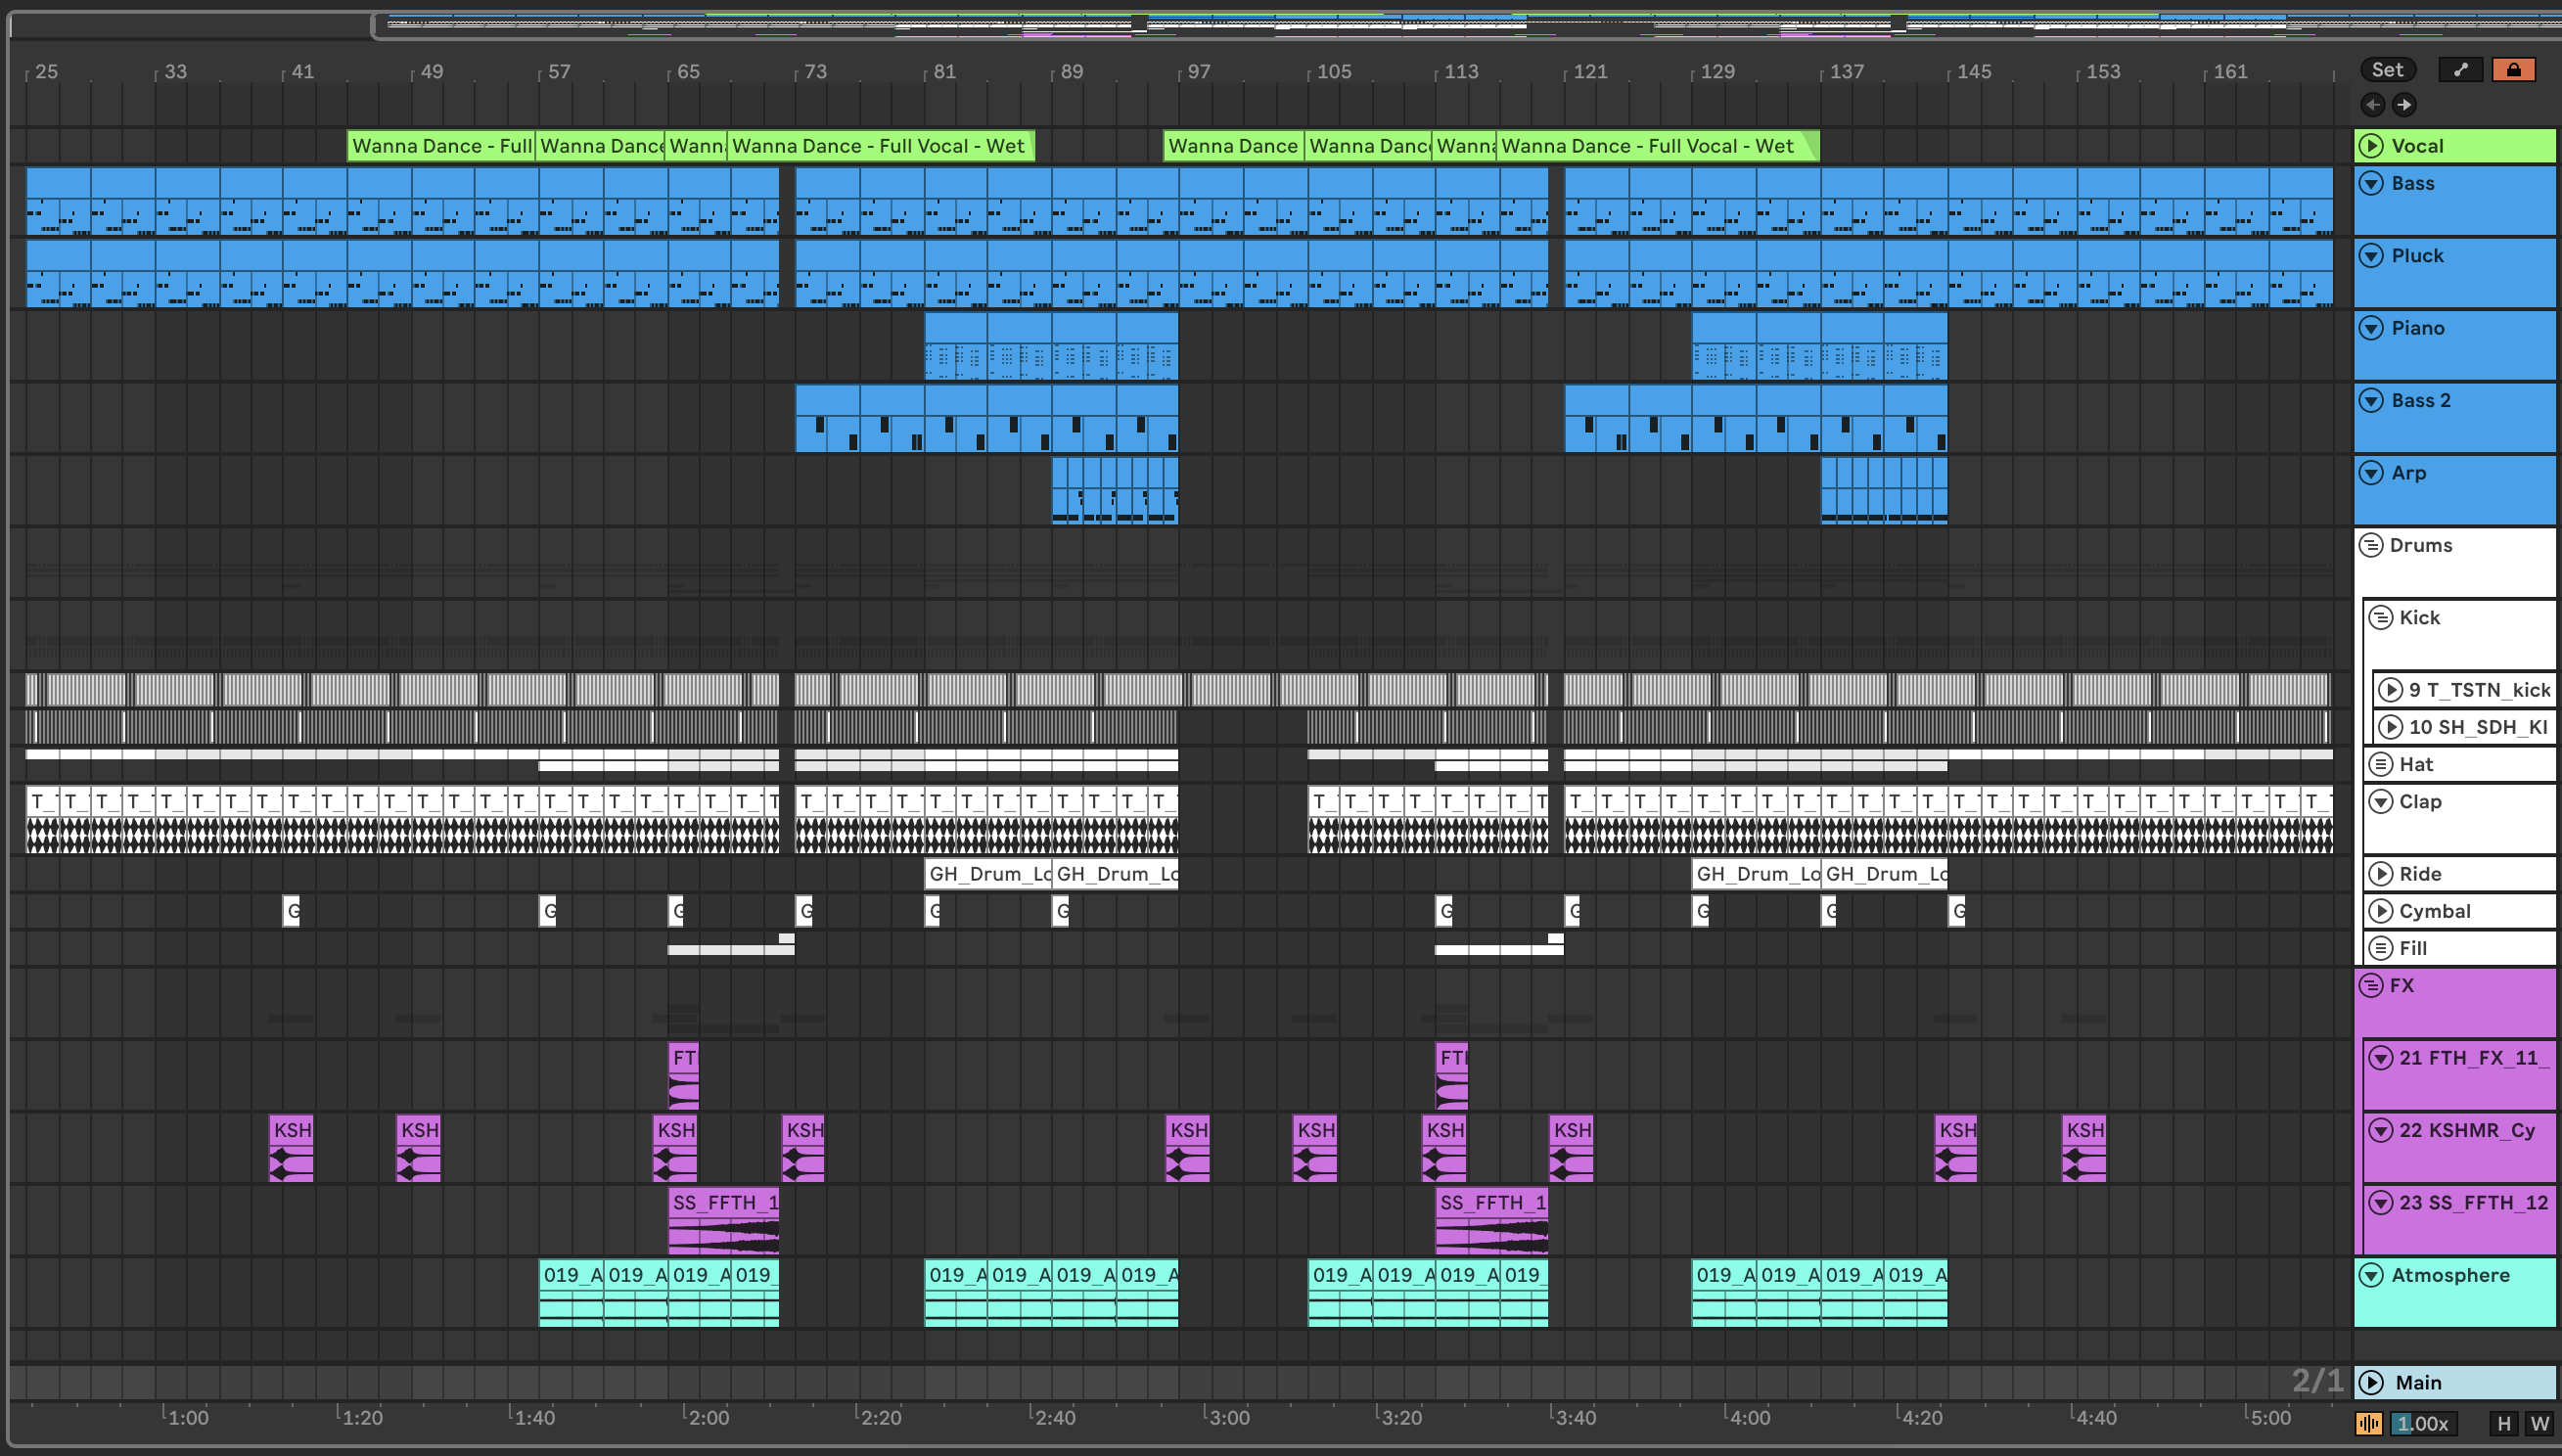Select the GH_Drum_Lo clip starting at bar 81
Image resolution: width=2562 pixels, height=1456 pixels.
point(988,873)
